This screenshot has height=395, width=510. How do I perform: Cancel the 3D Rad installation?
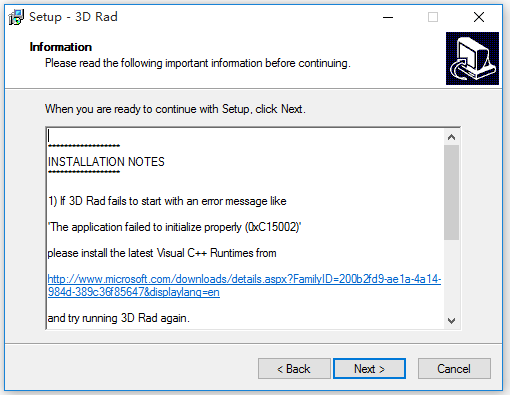tap(454, 369)
